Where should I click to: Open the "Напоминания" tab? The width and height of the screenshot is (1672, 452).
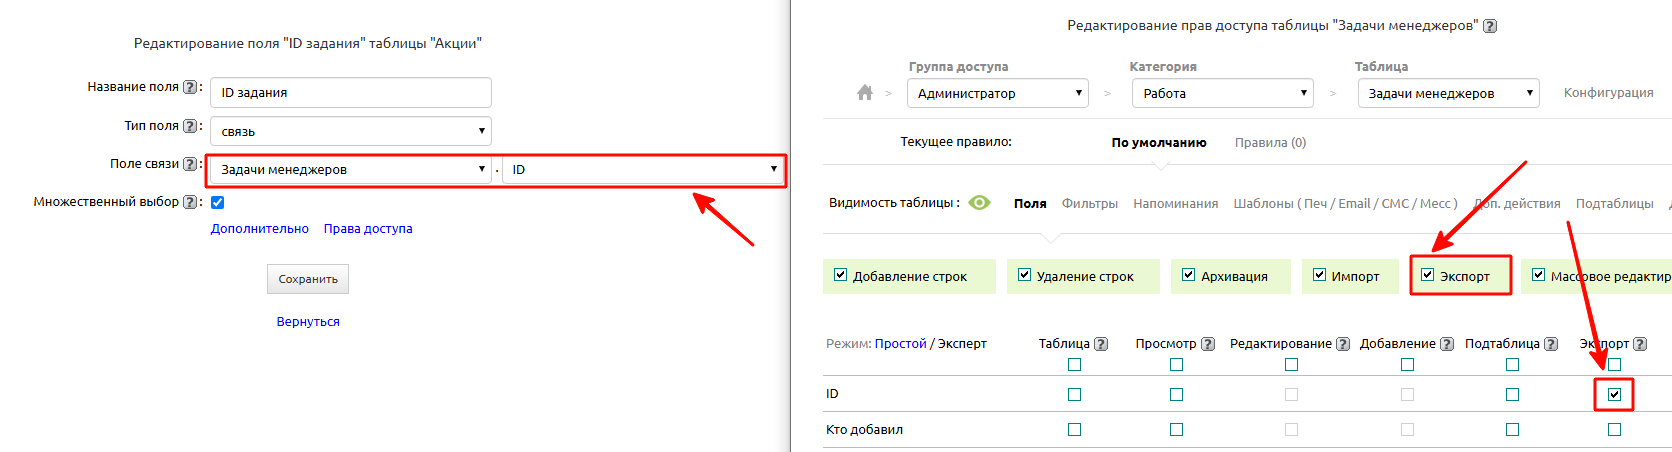click(1175, 203)
